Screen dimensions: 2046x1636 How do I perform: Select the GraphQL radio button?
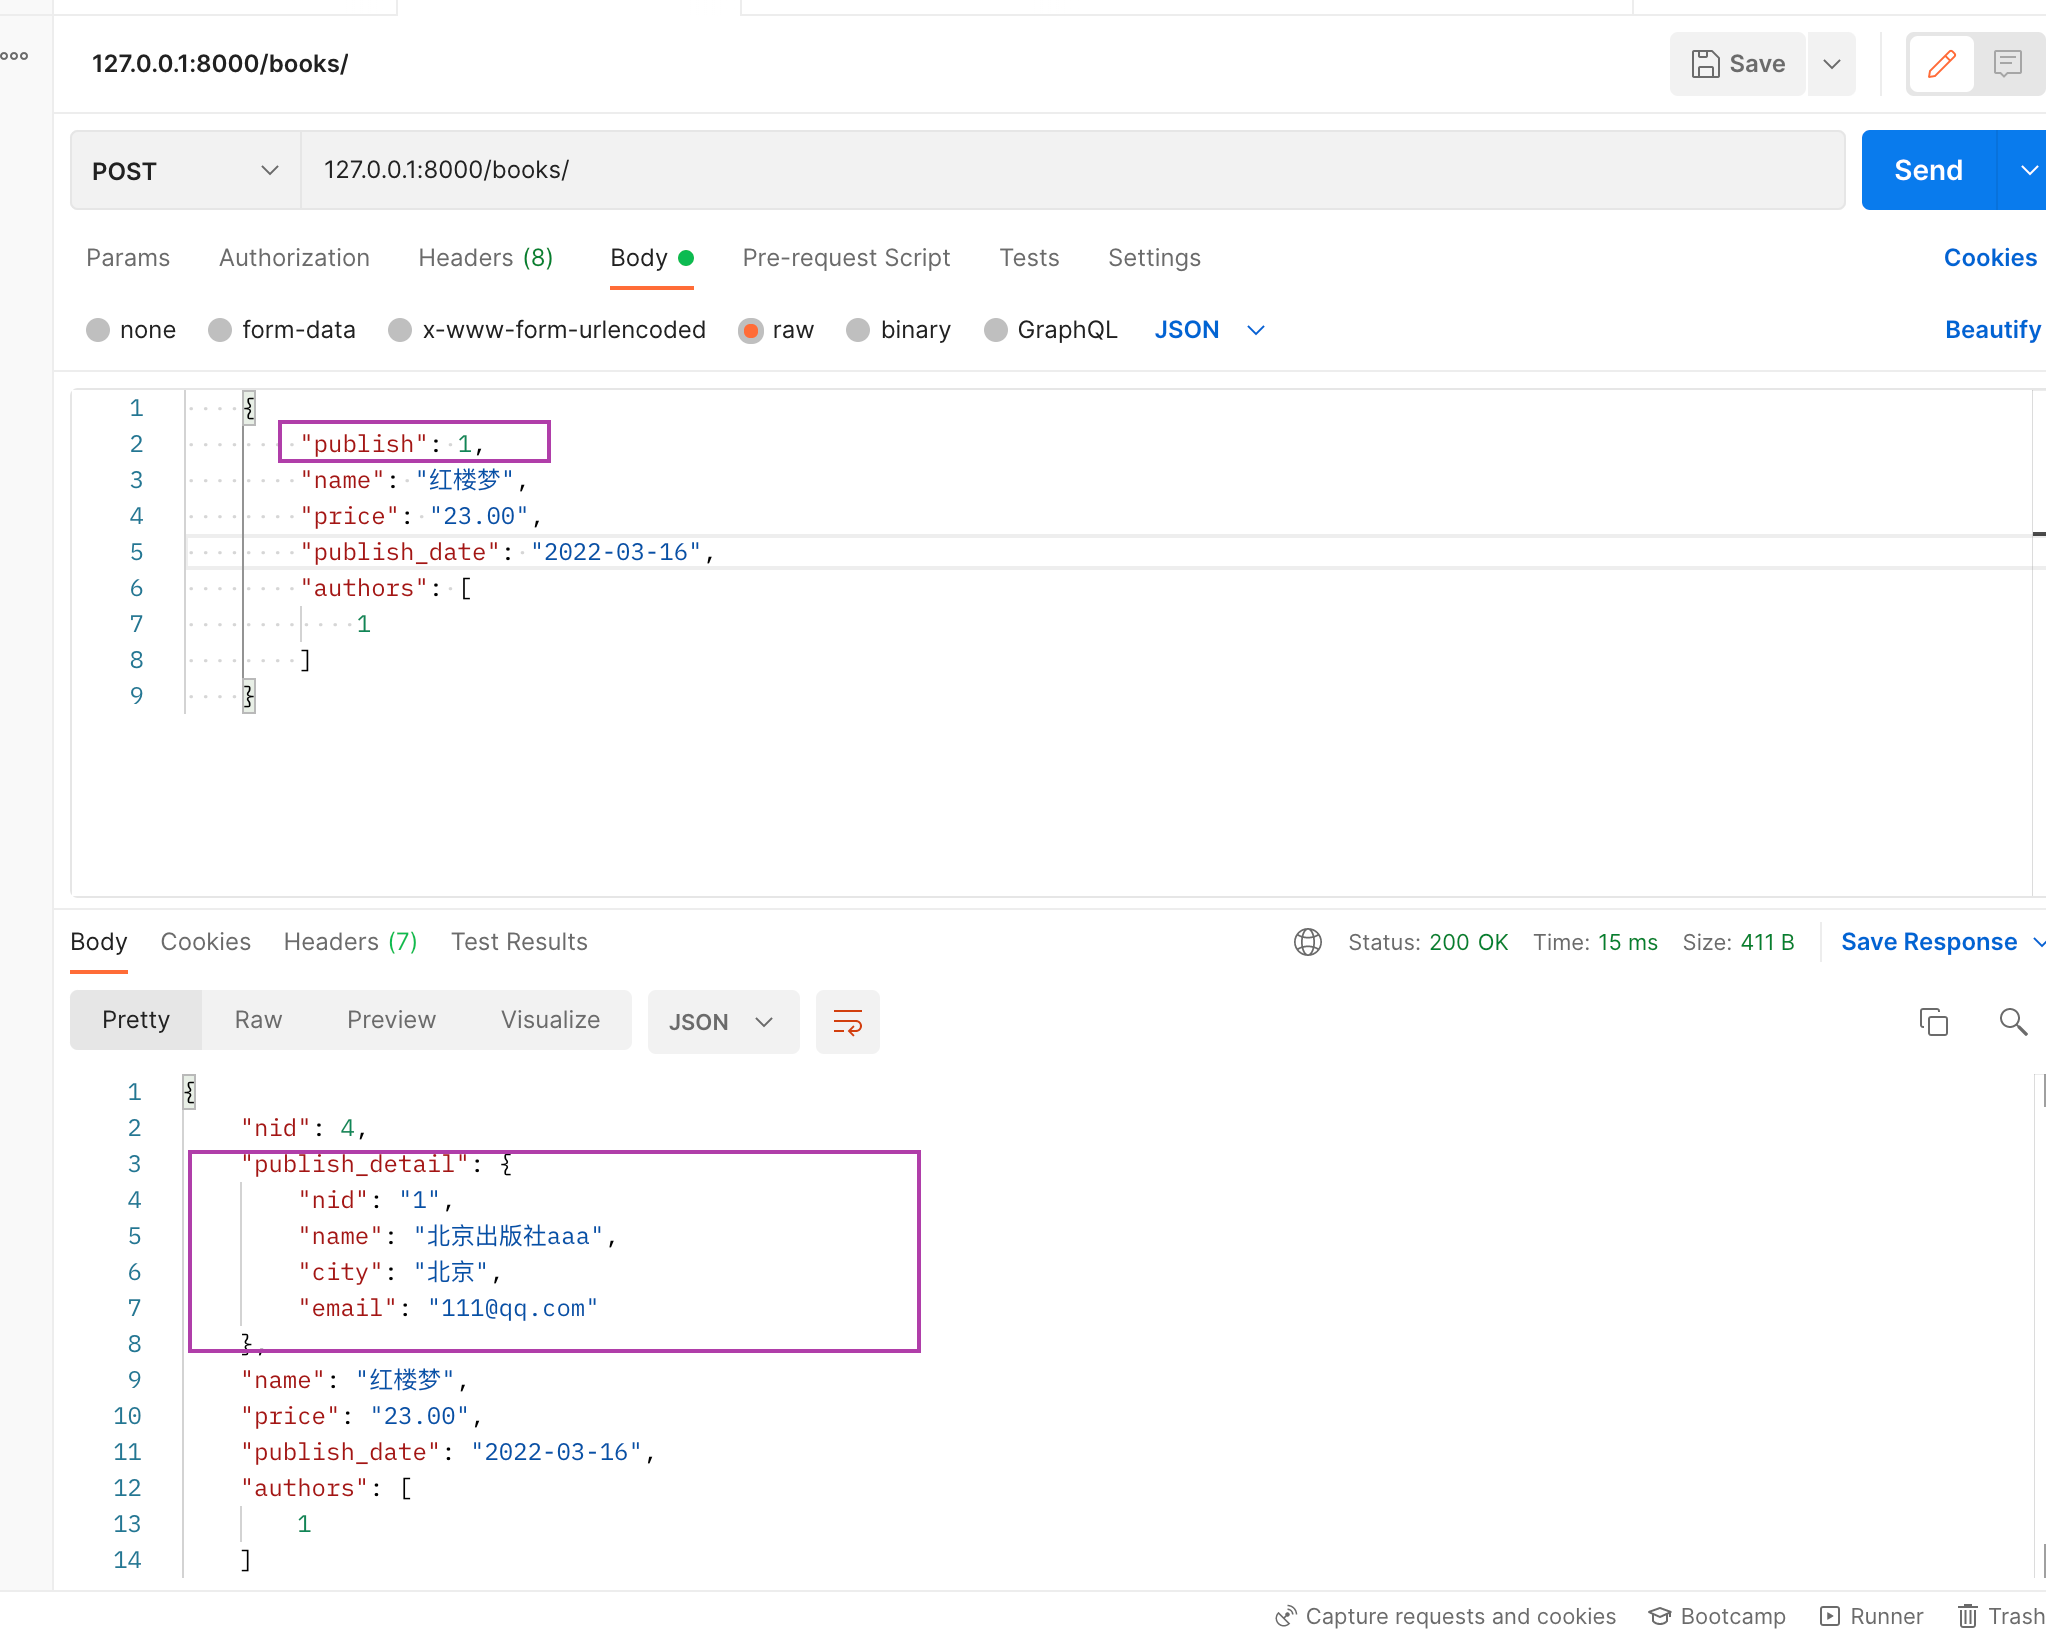[x=995, y=330]
